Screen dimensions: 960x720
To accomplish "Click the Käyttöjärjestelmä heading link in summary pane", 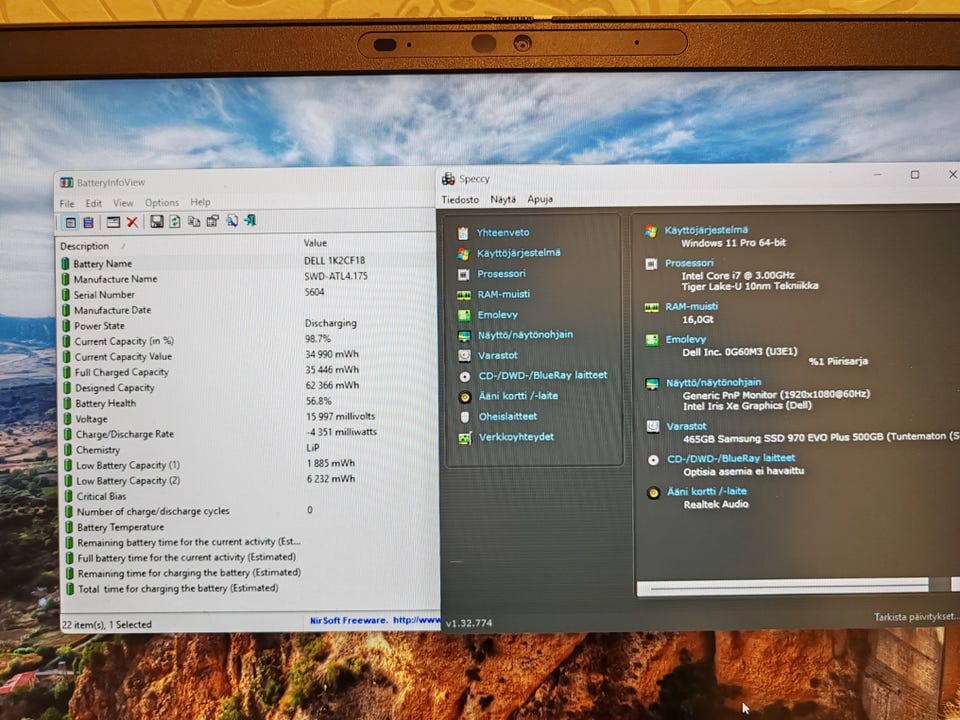I will (x=706, y=230).
